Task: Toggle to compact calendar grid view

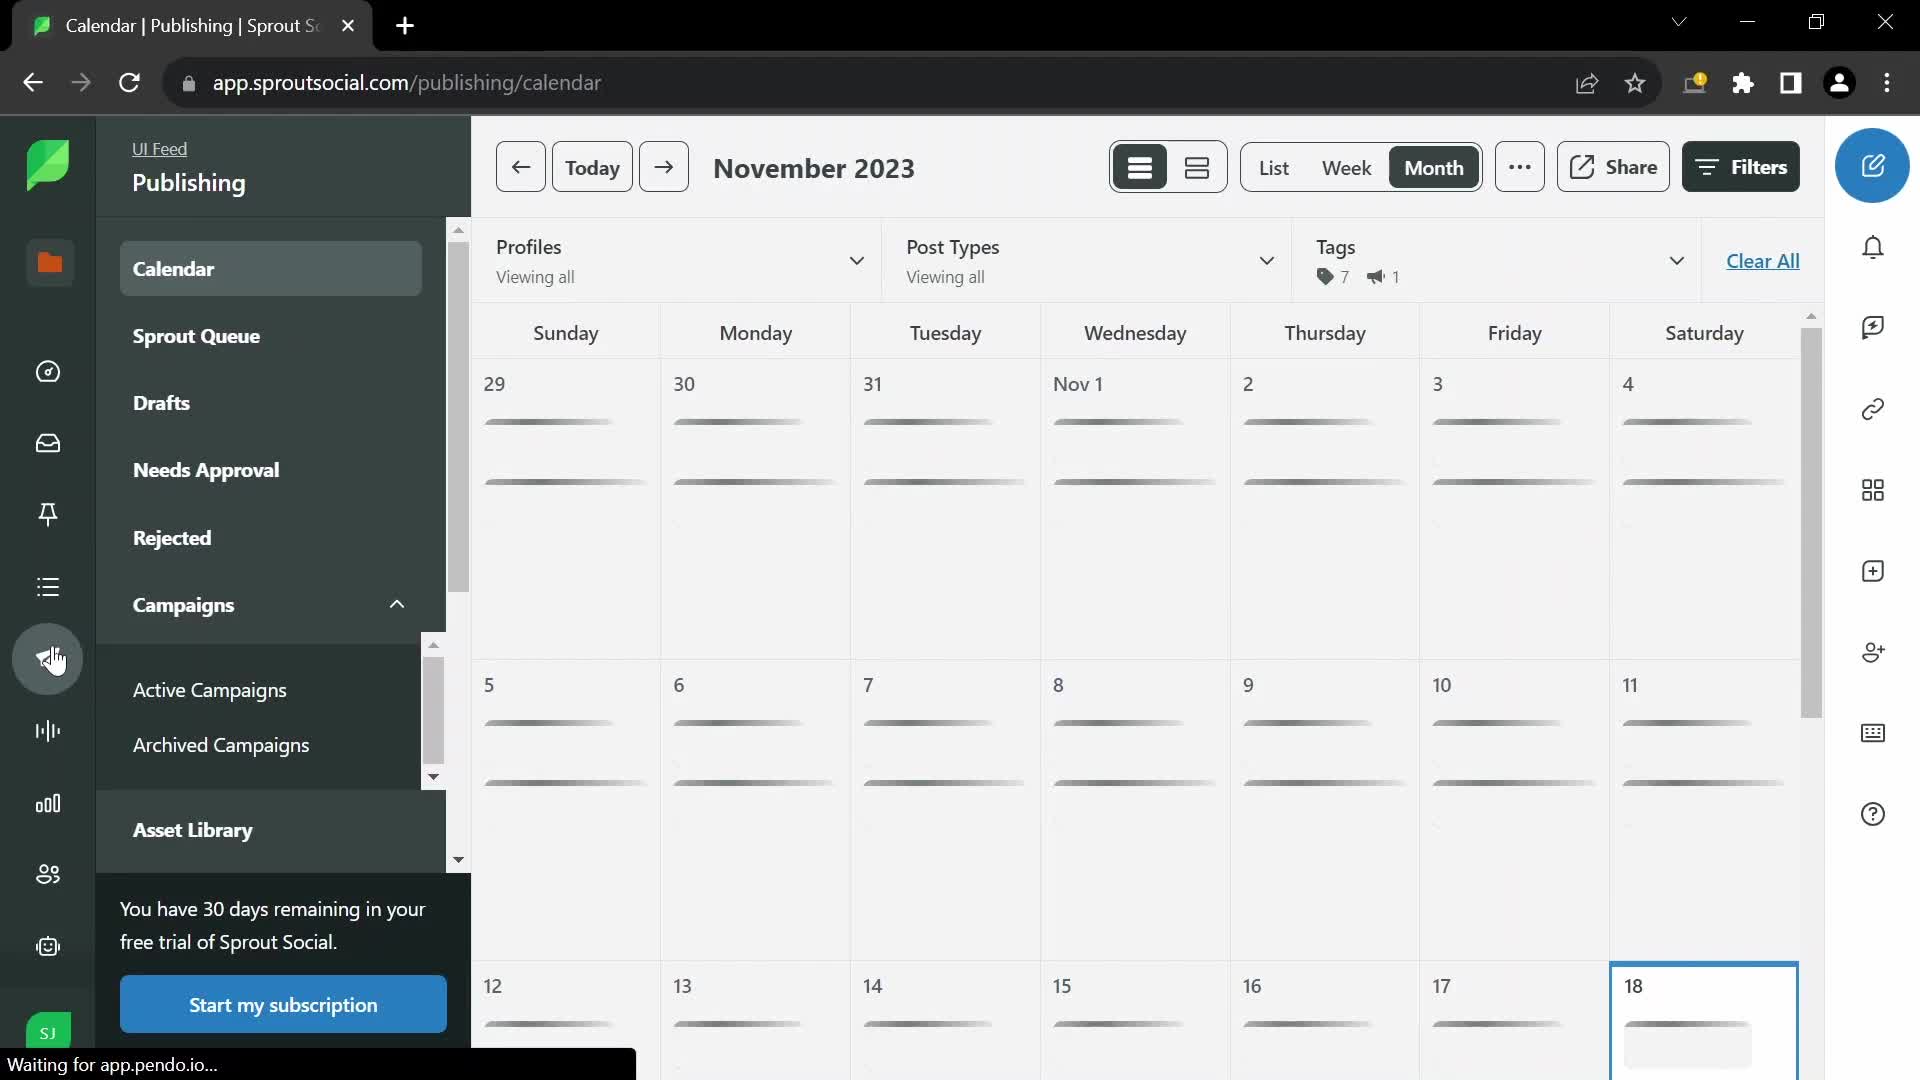Action: [x=1197, y=166]
